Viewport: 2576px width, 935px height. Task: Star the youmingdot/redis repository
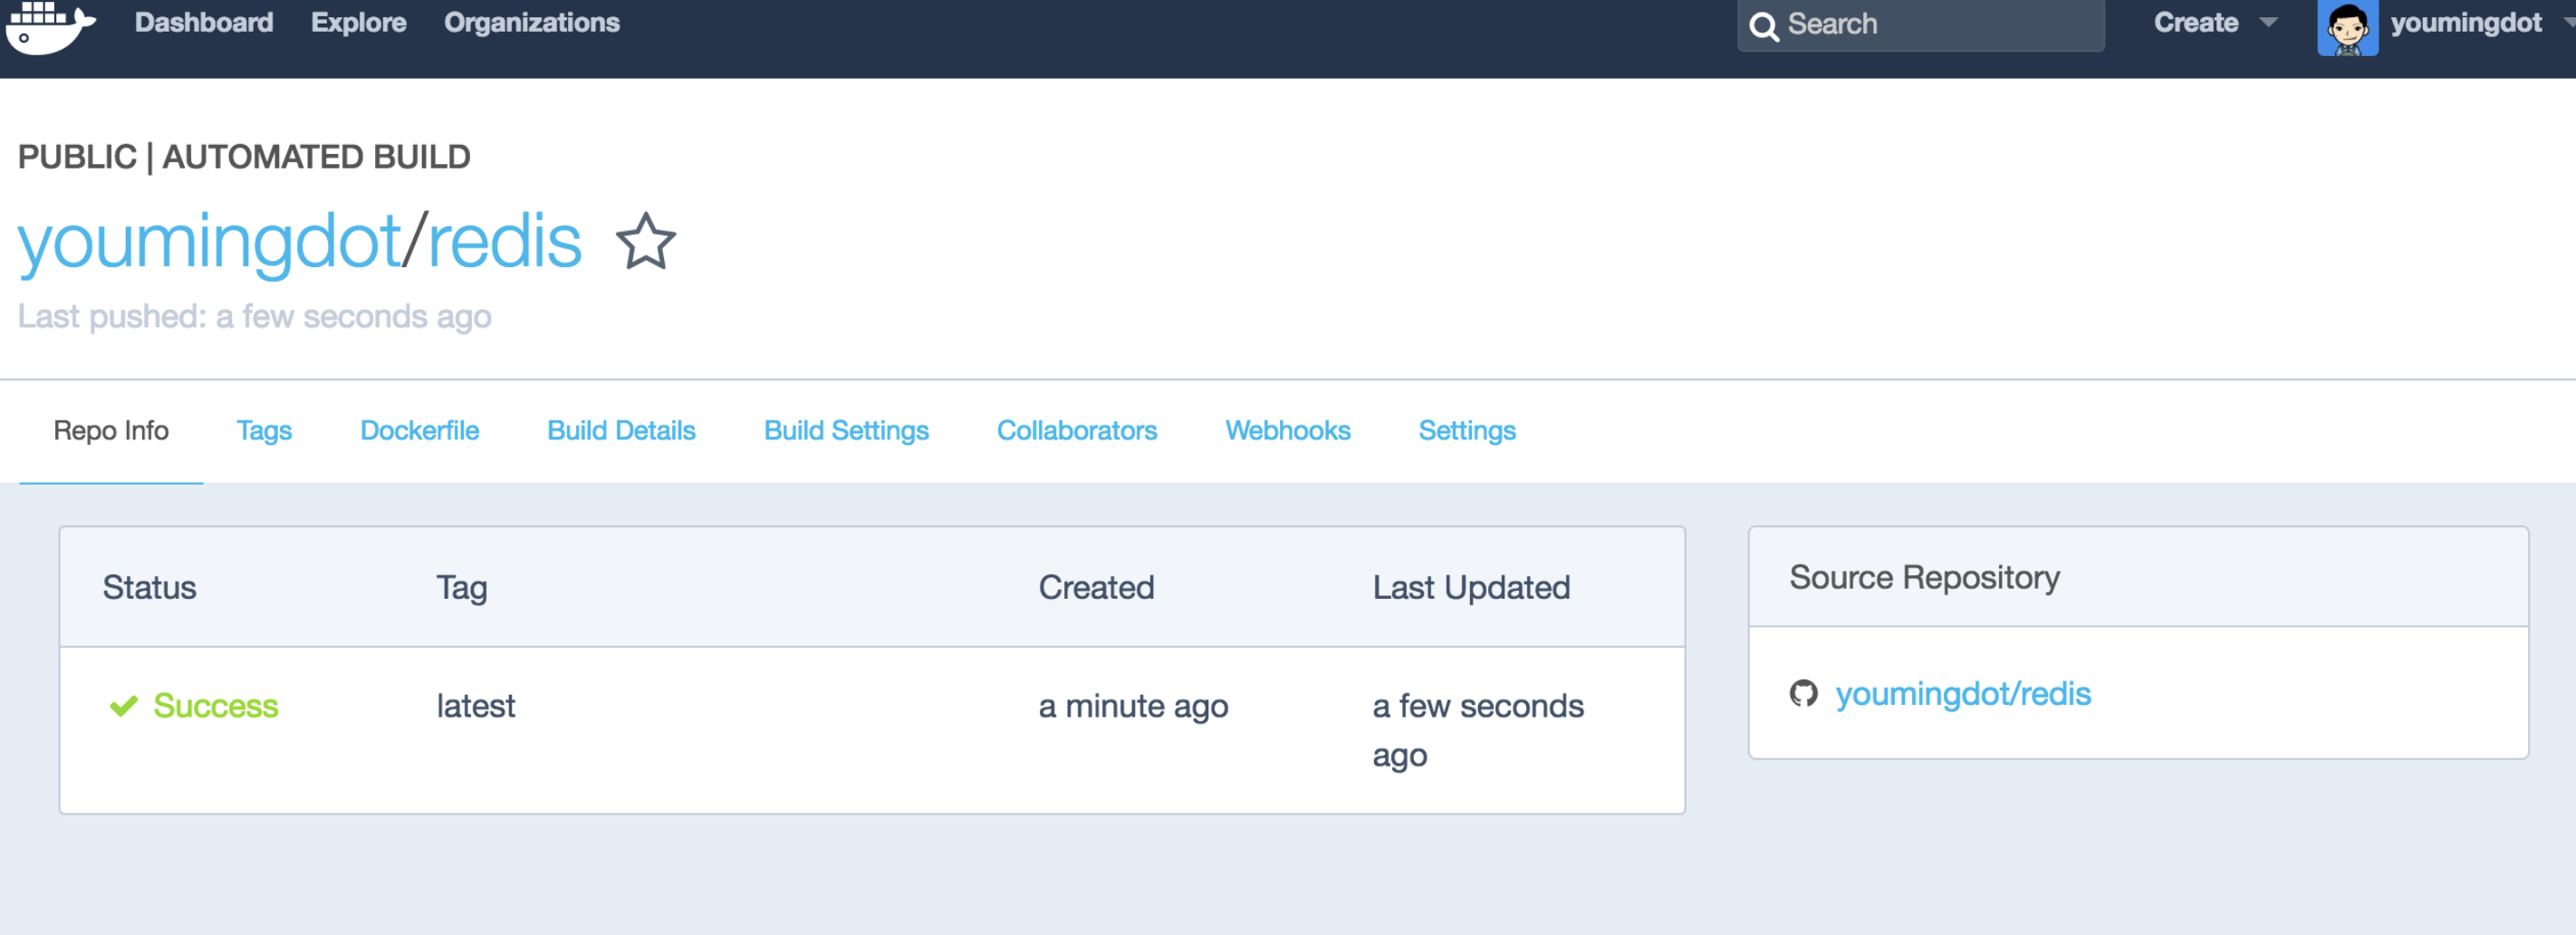(x=645, y=242)
